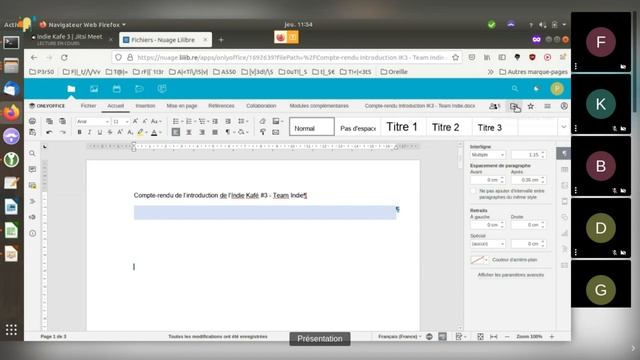
Task: Switch to Mise en page tab
Action: [182, 106]
